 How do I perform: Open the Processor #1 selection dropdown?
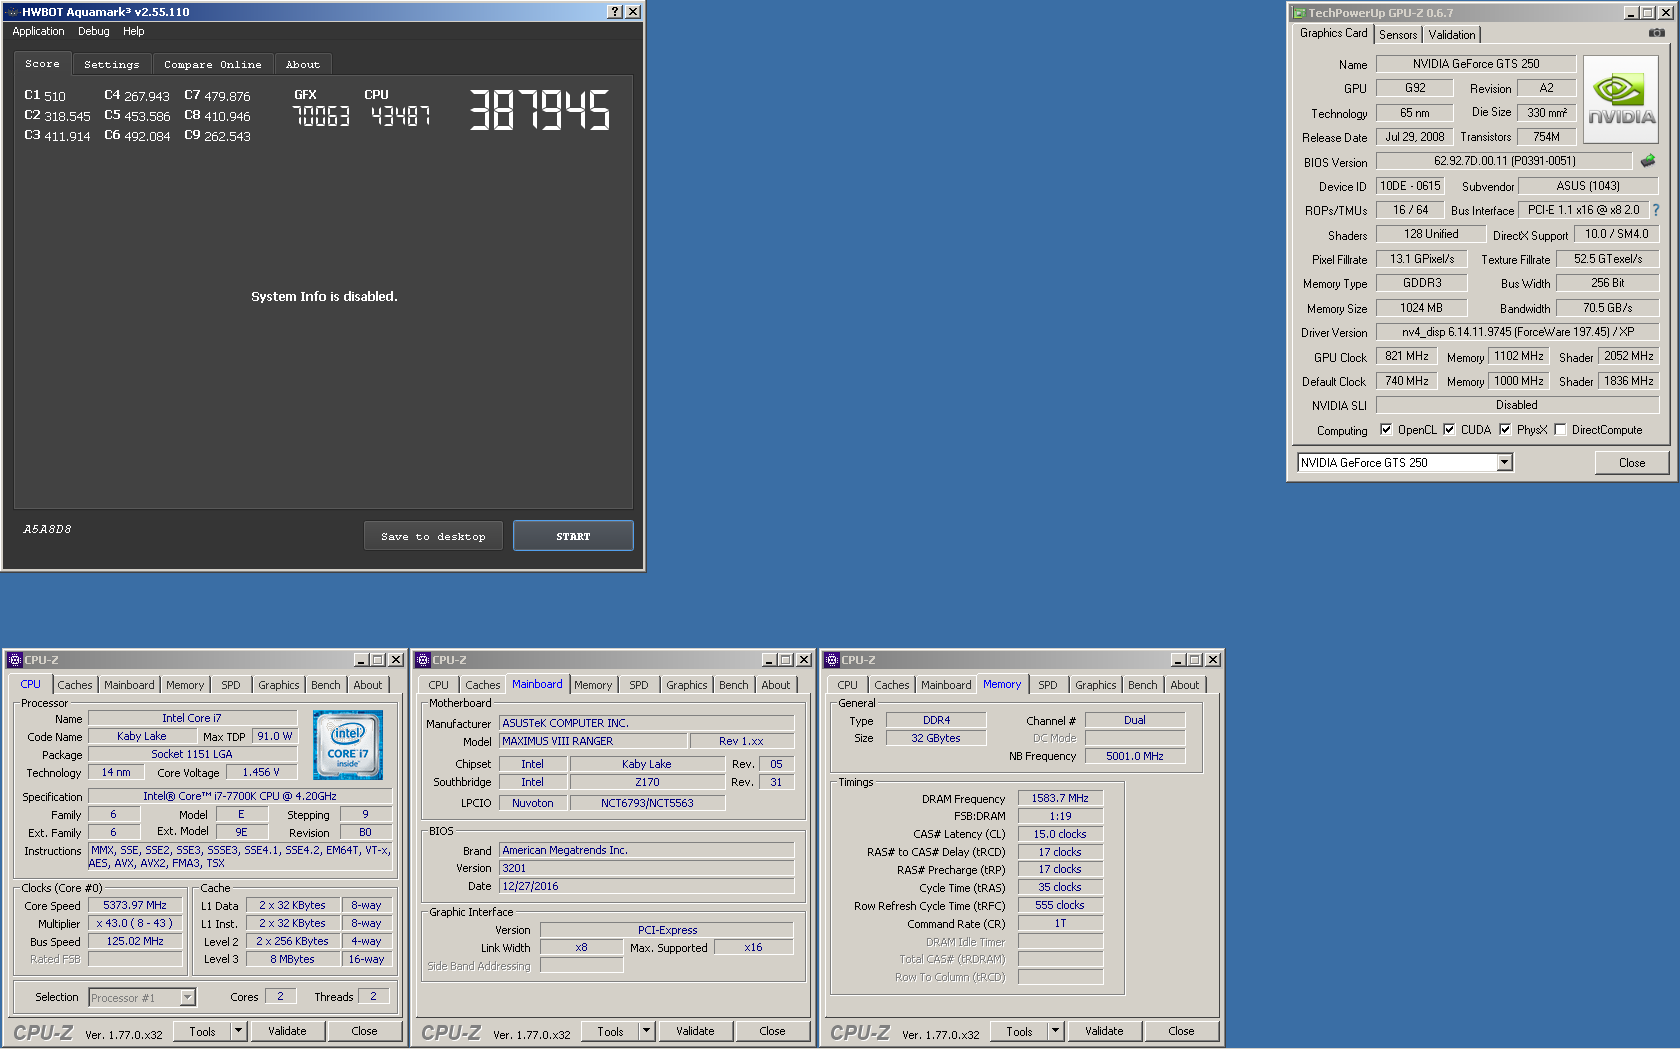pyautogui.click(x=187, y=997)
